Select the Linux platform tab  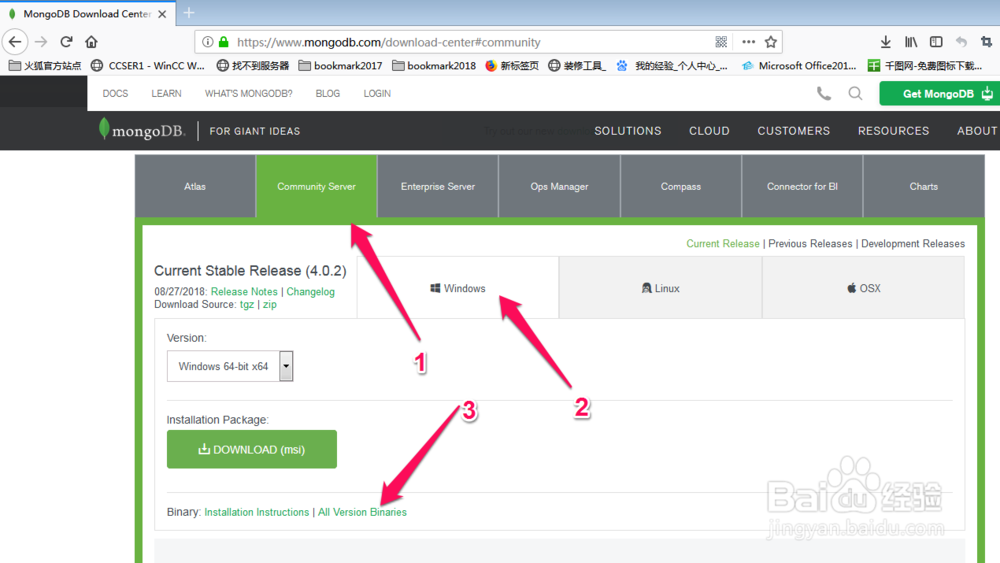pyautogui.click(x=660, y=288)
